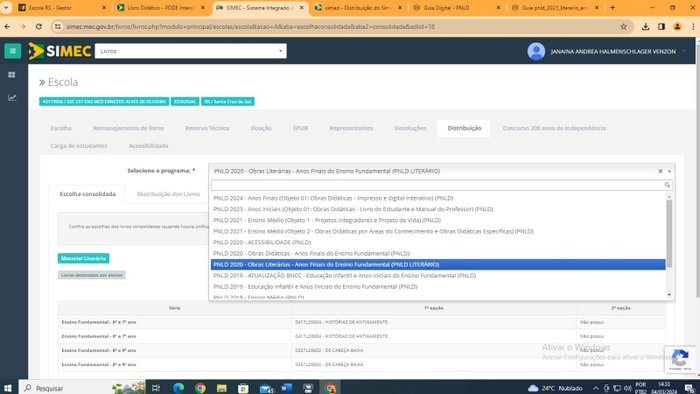Open the EPUB tab
The image size is (700, 394).
[300, 128]
